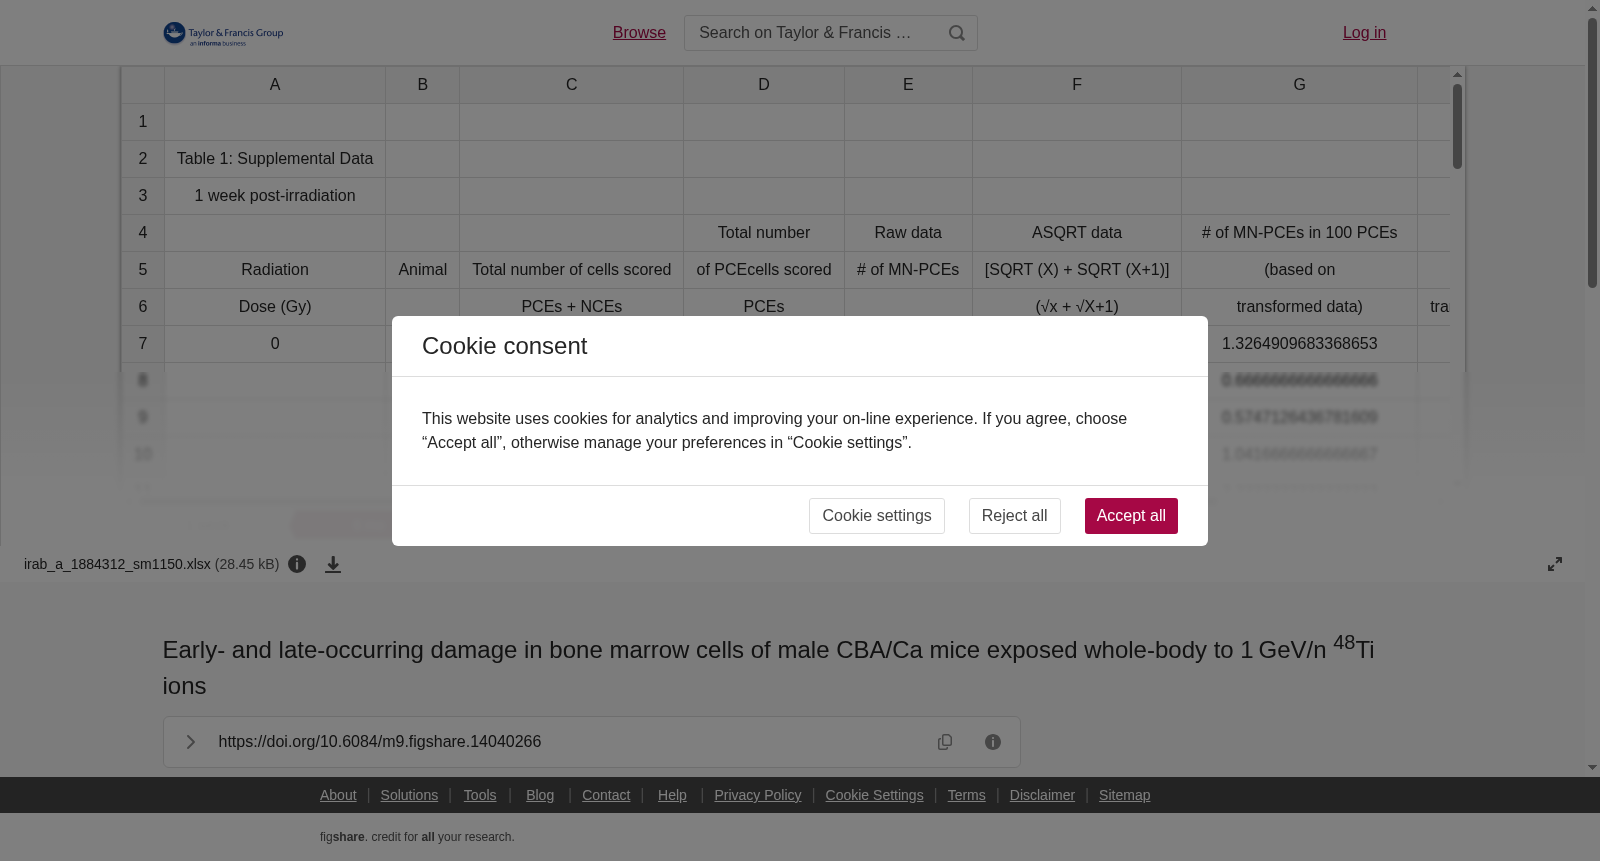The image size is (1600, 861).
Task: Click cell 'Raw data'
Action: tap(908, 233)
